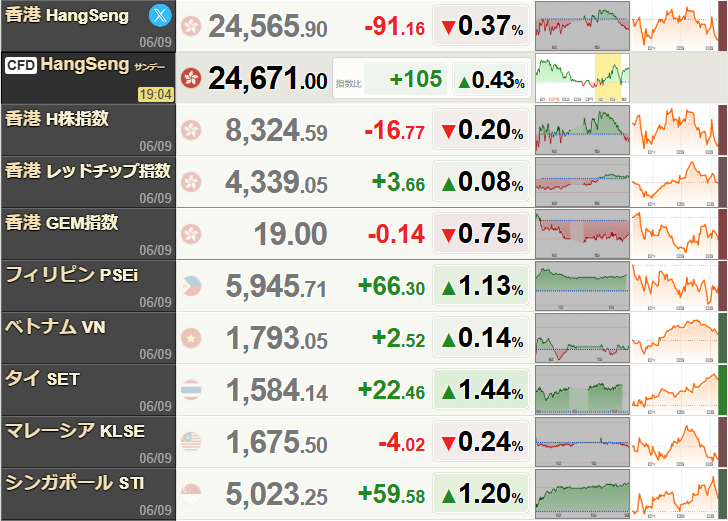Click the price 1,793.05
Viewport: 728px width, 521px height.
point(276,339)
